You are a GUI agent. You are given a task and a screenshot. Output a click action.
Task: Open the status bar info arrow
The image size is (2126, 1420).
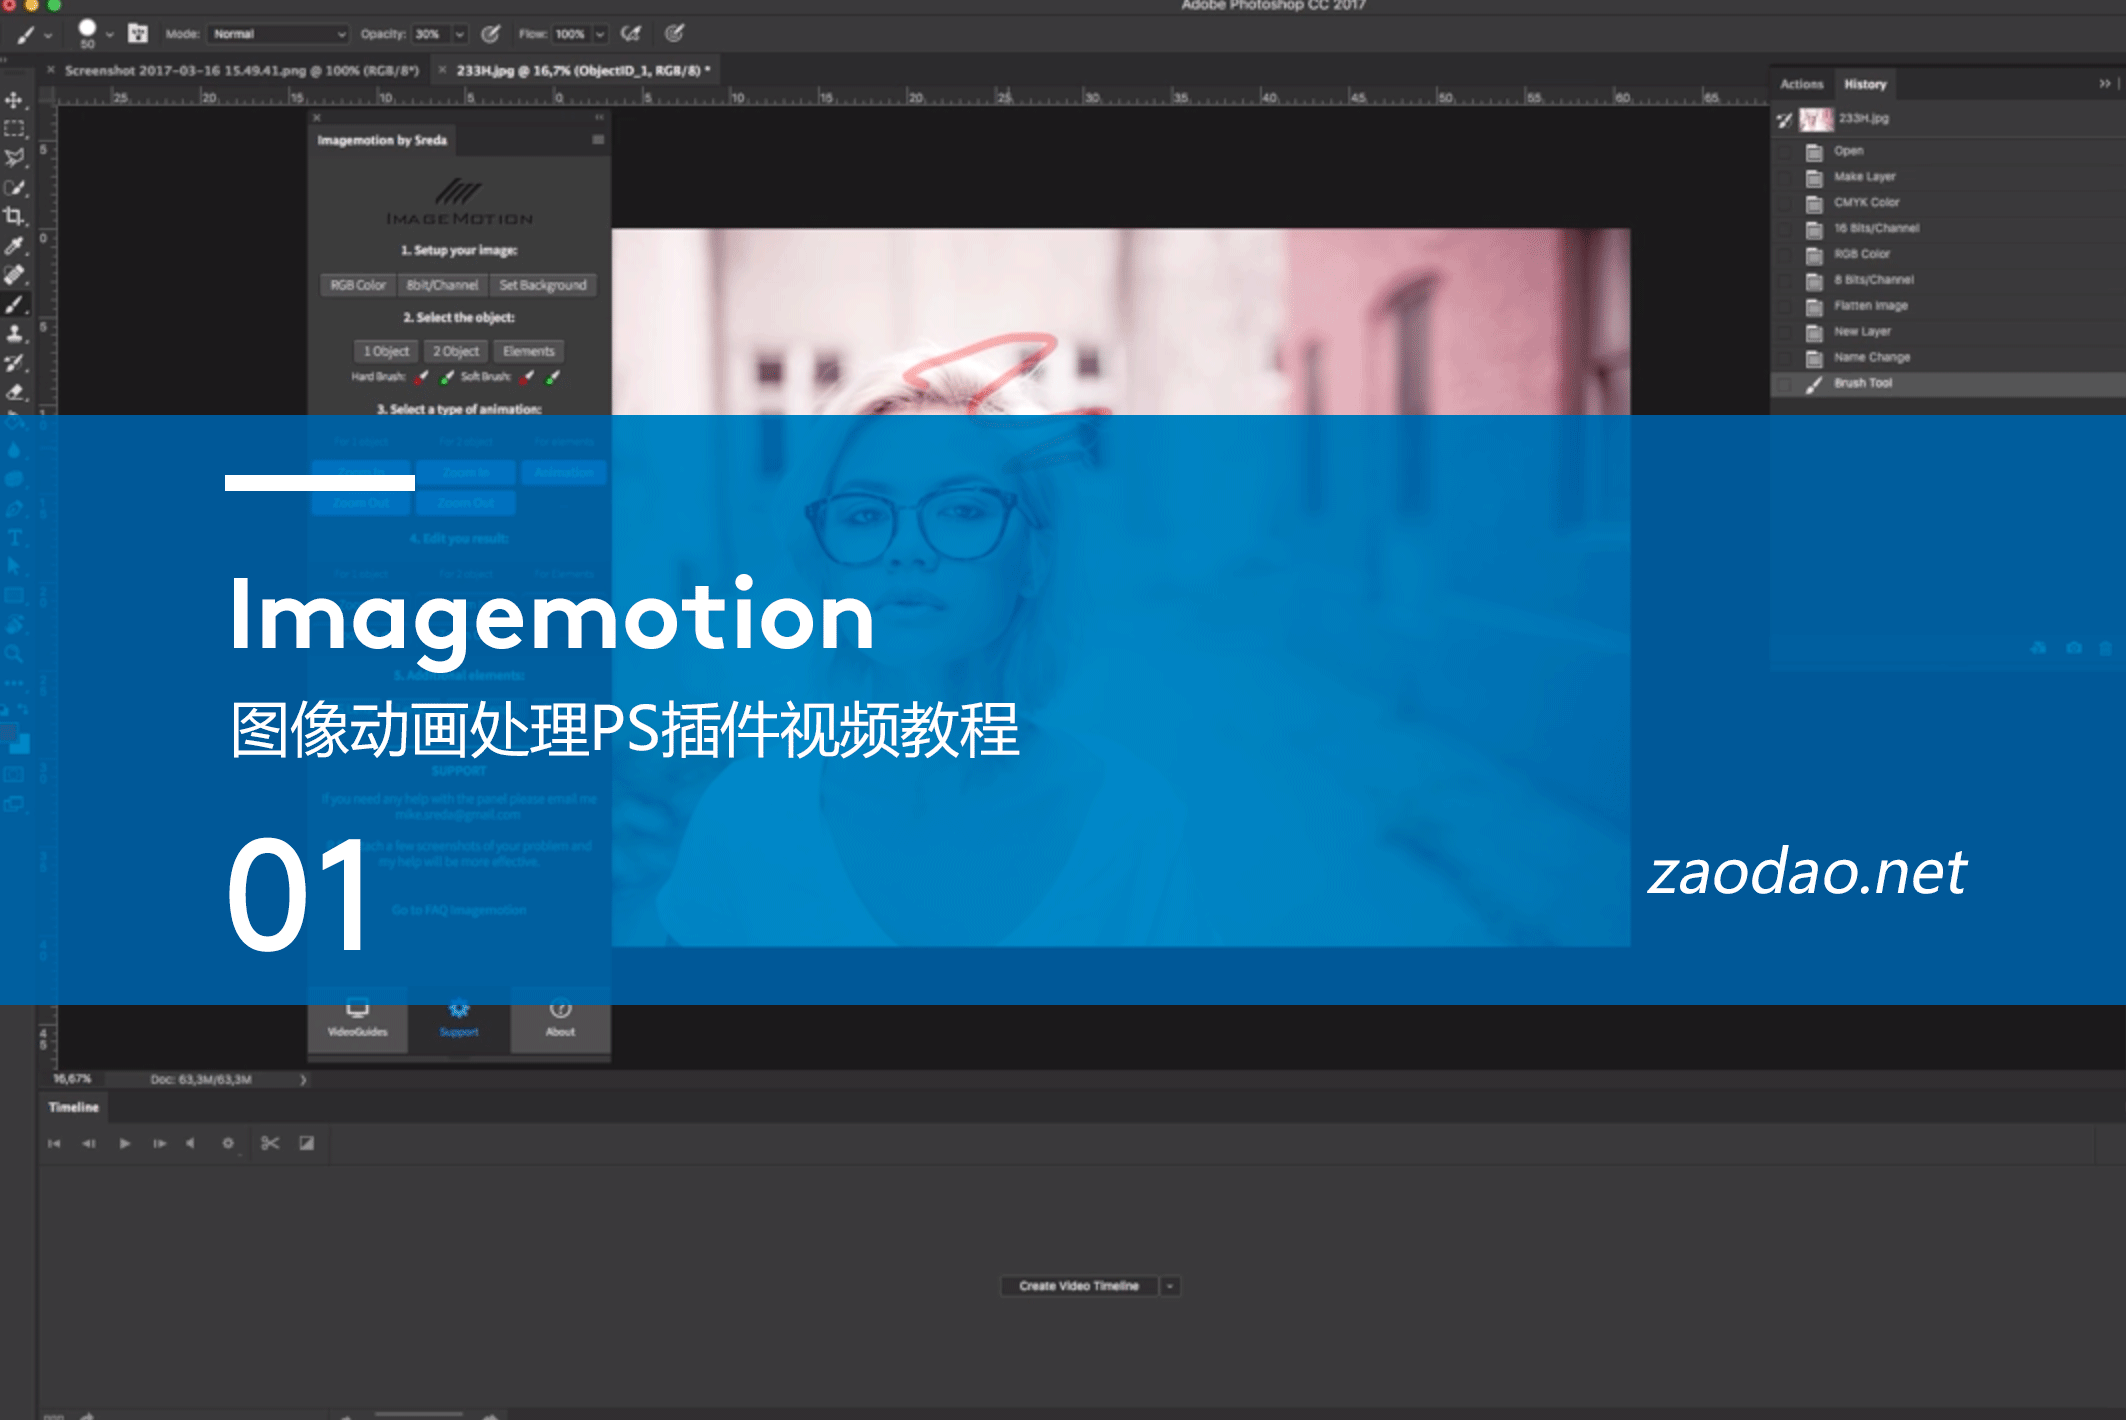[303, 1080]
